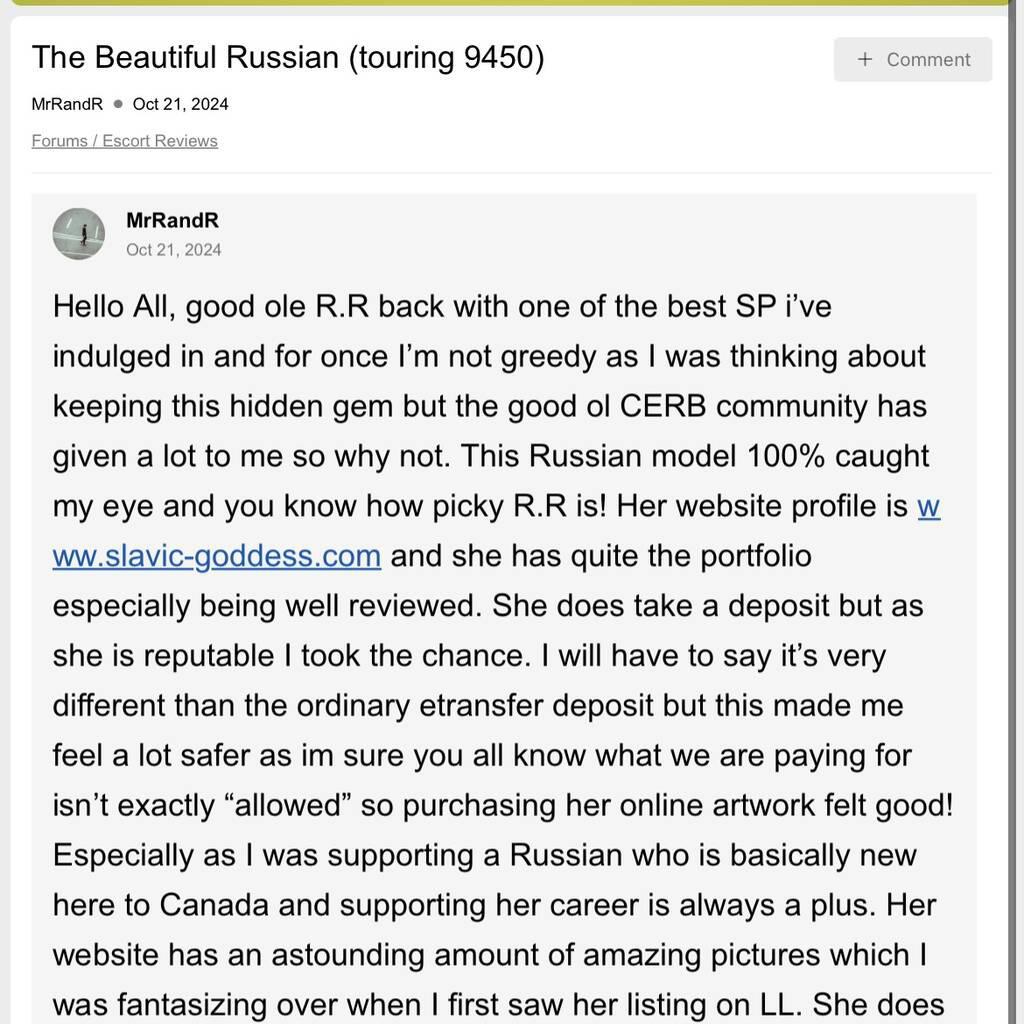Click the post timestamp below bold username
1024x1024 pixels.
(174, 250)
